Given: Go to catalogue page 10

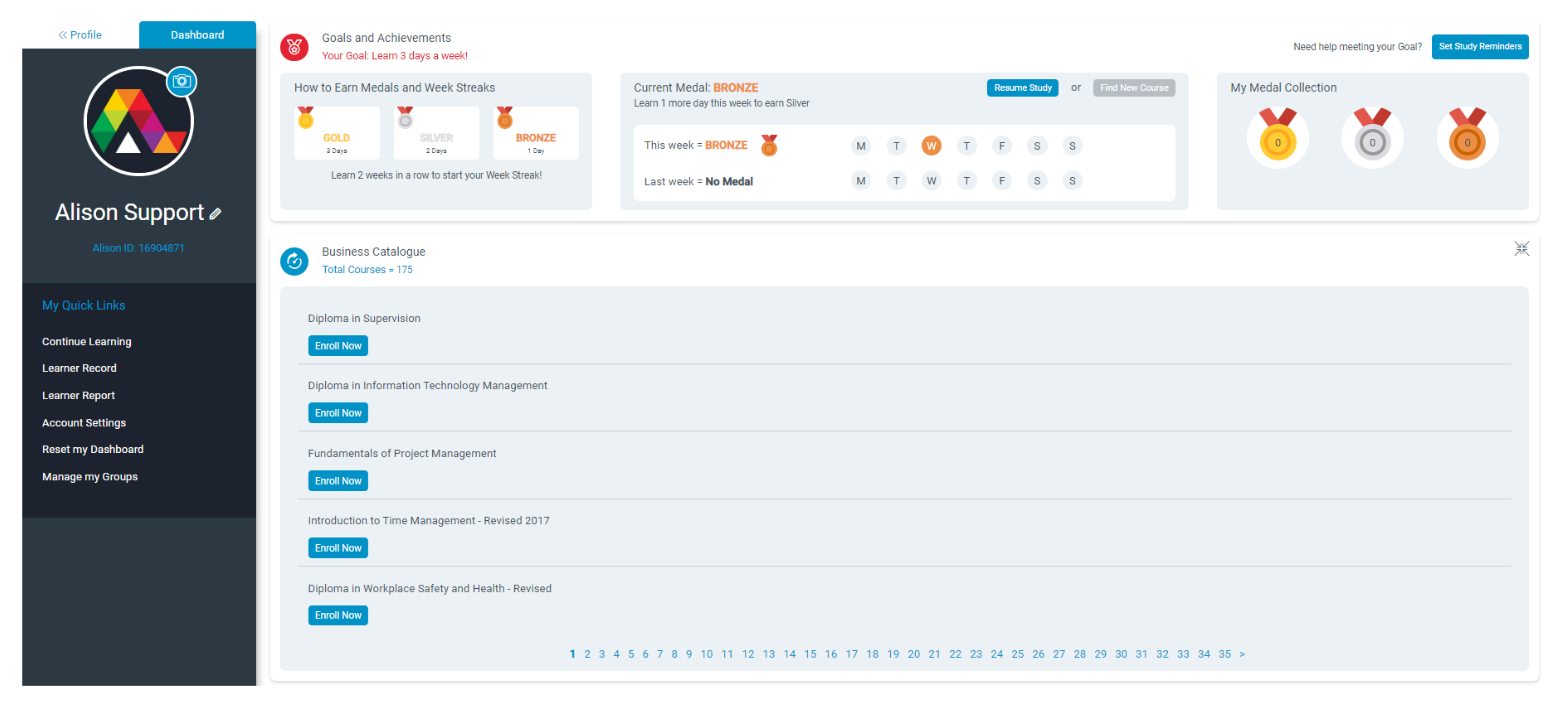Looking at the screenshot, I should click(x=707, y=654).
